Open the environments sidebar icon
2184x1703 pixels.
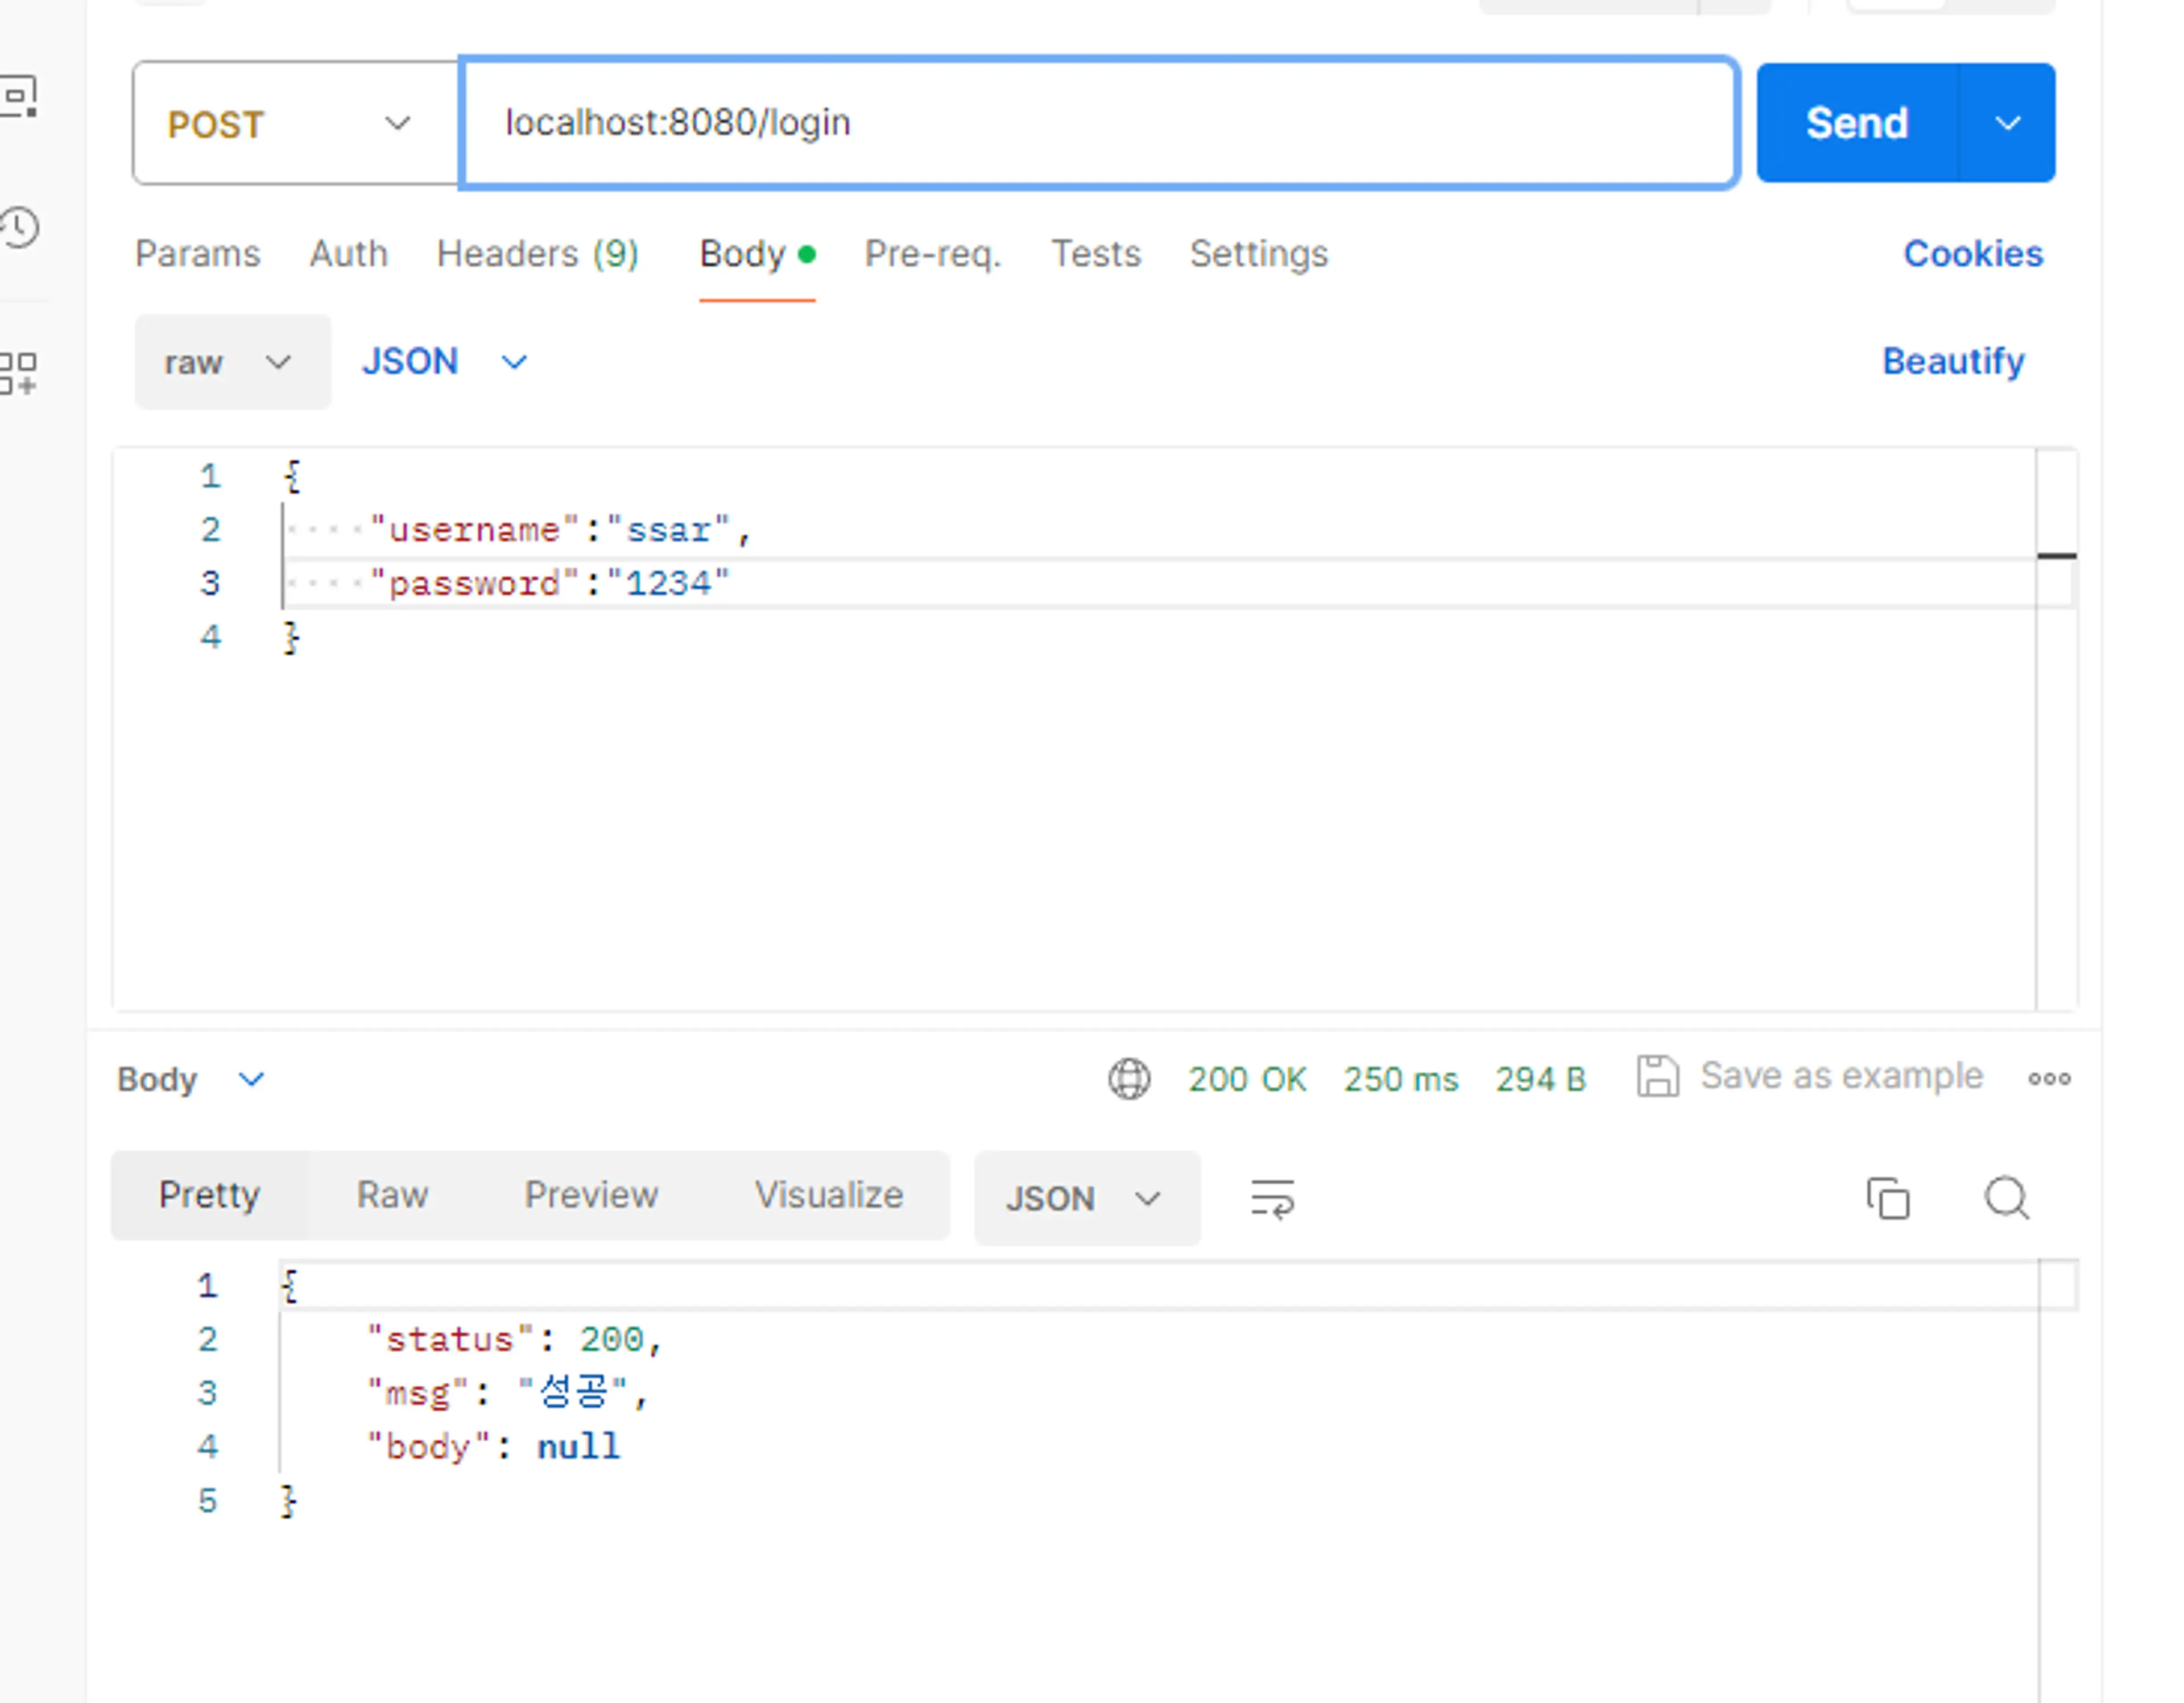tap(19, 97)
